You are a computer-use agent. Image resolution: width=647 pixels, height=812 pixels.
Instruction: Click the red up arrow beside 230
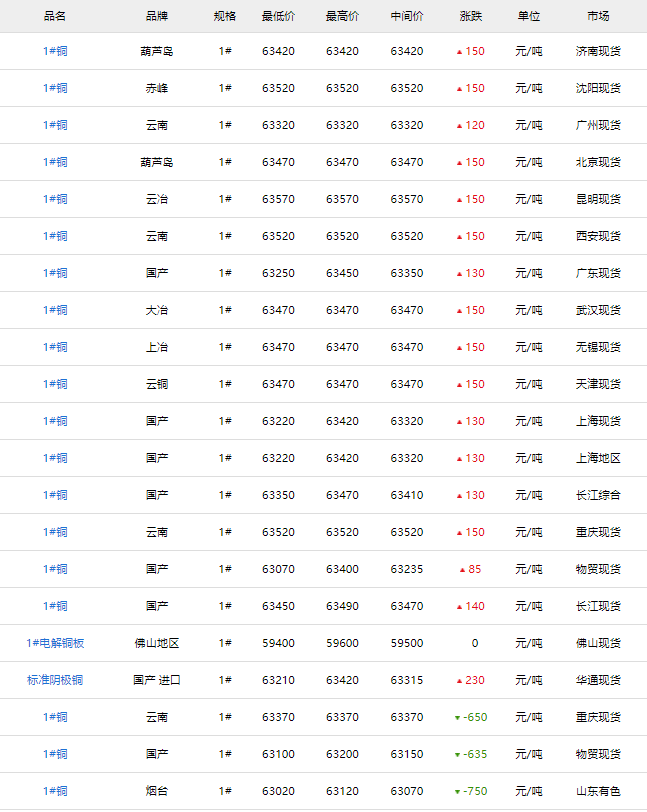click(459, 681)
